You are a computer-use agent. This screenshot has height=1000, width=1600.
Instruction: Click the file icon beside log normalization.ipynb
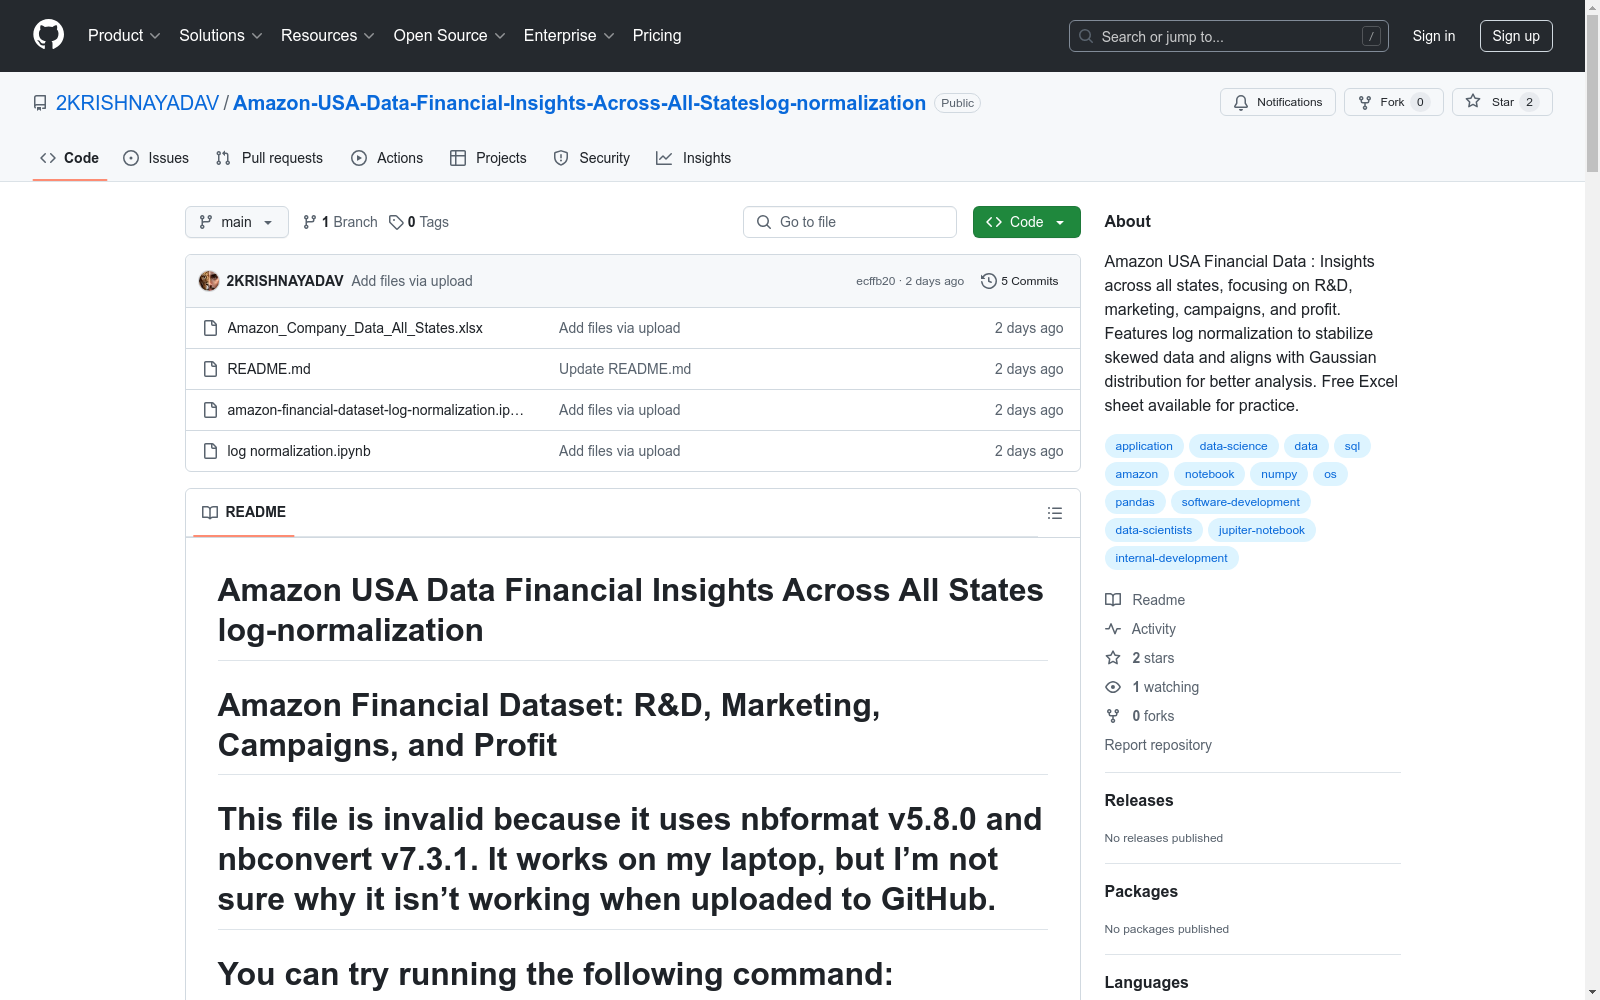(x=210, y=451)
